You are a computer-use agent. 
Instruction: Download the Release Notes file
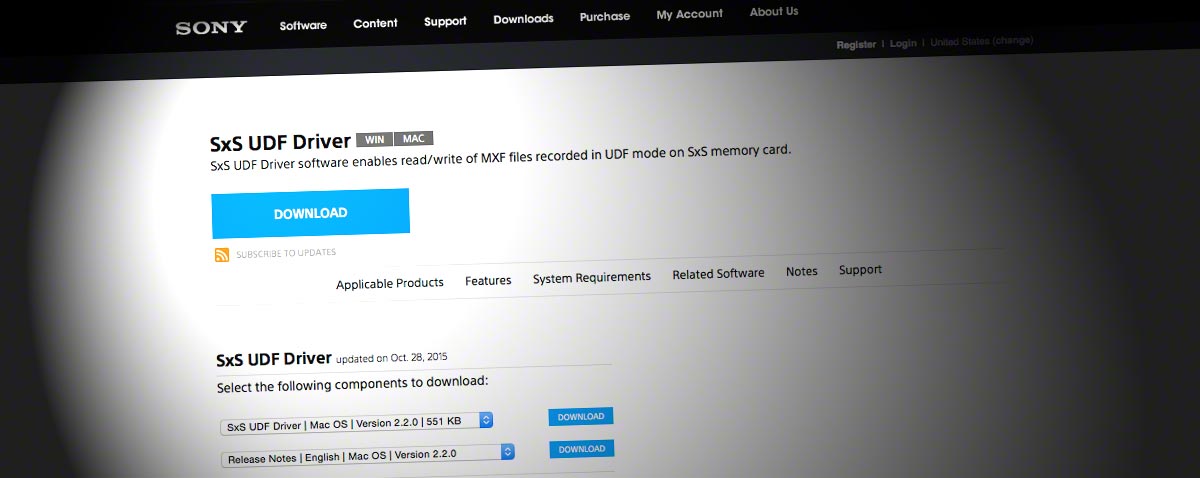tap(581, 449)
